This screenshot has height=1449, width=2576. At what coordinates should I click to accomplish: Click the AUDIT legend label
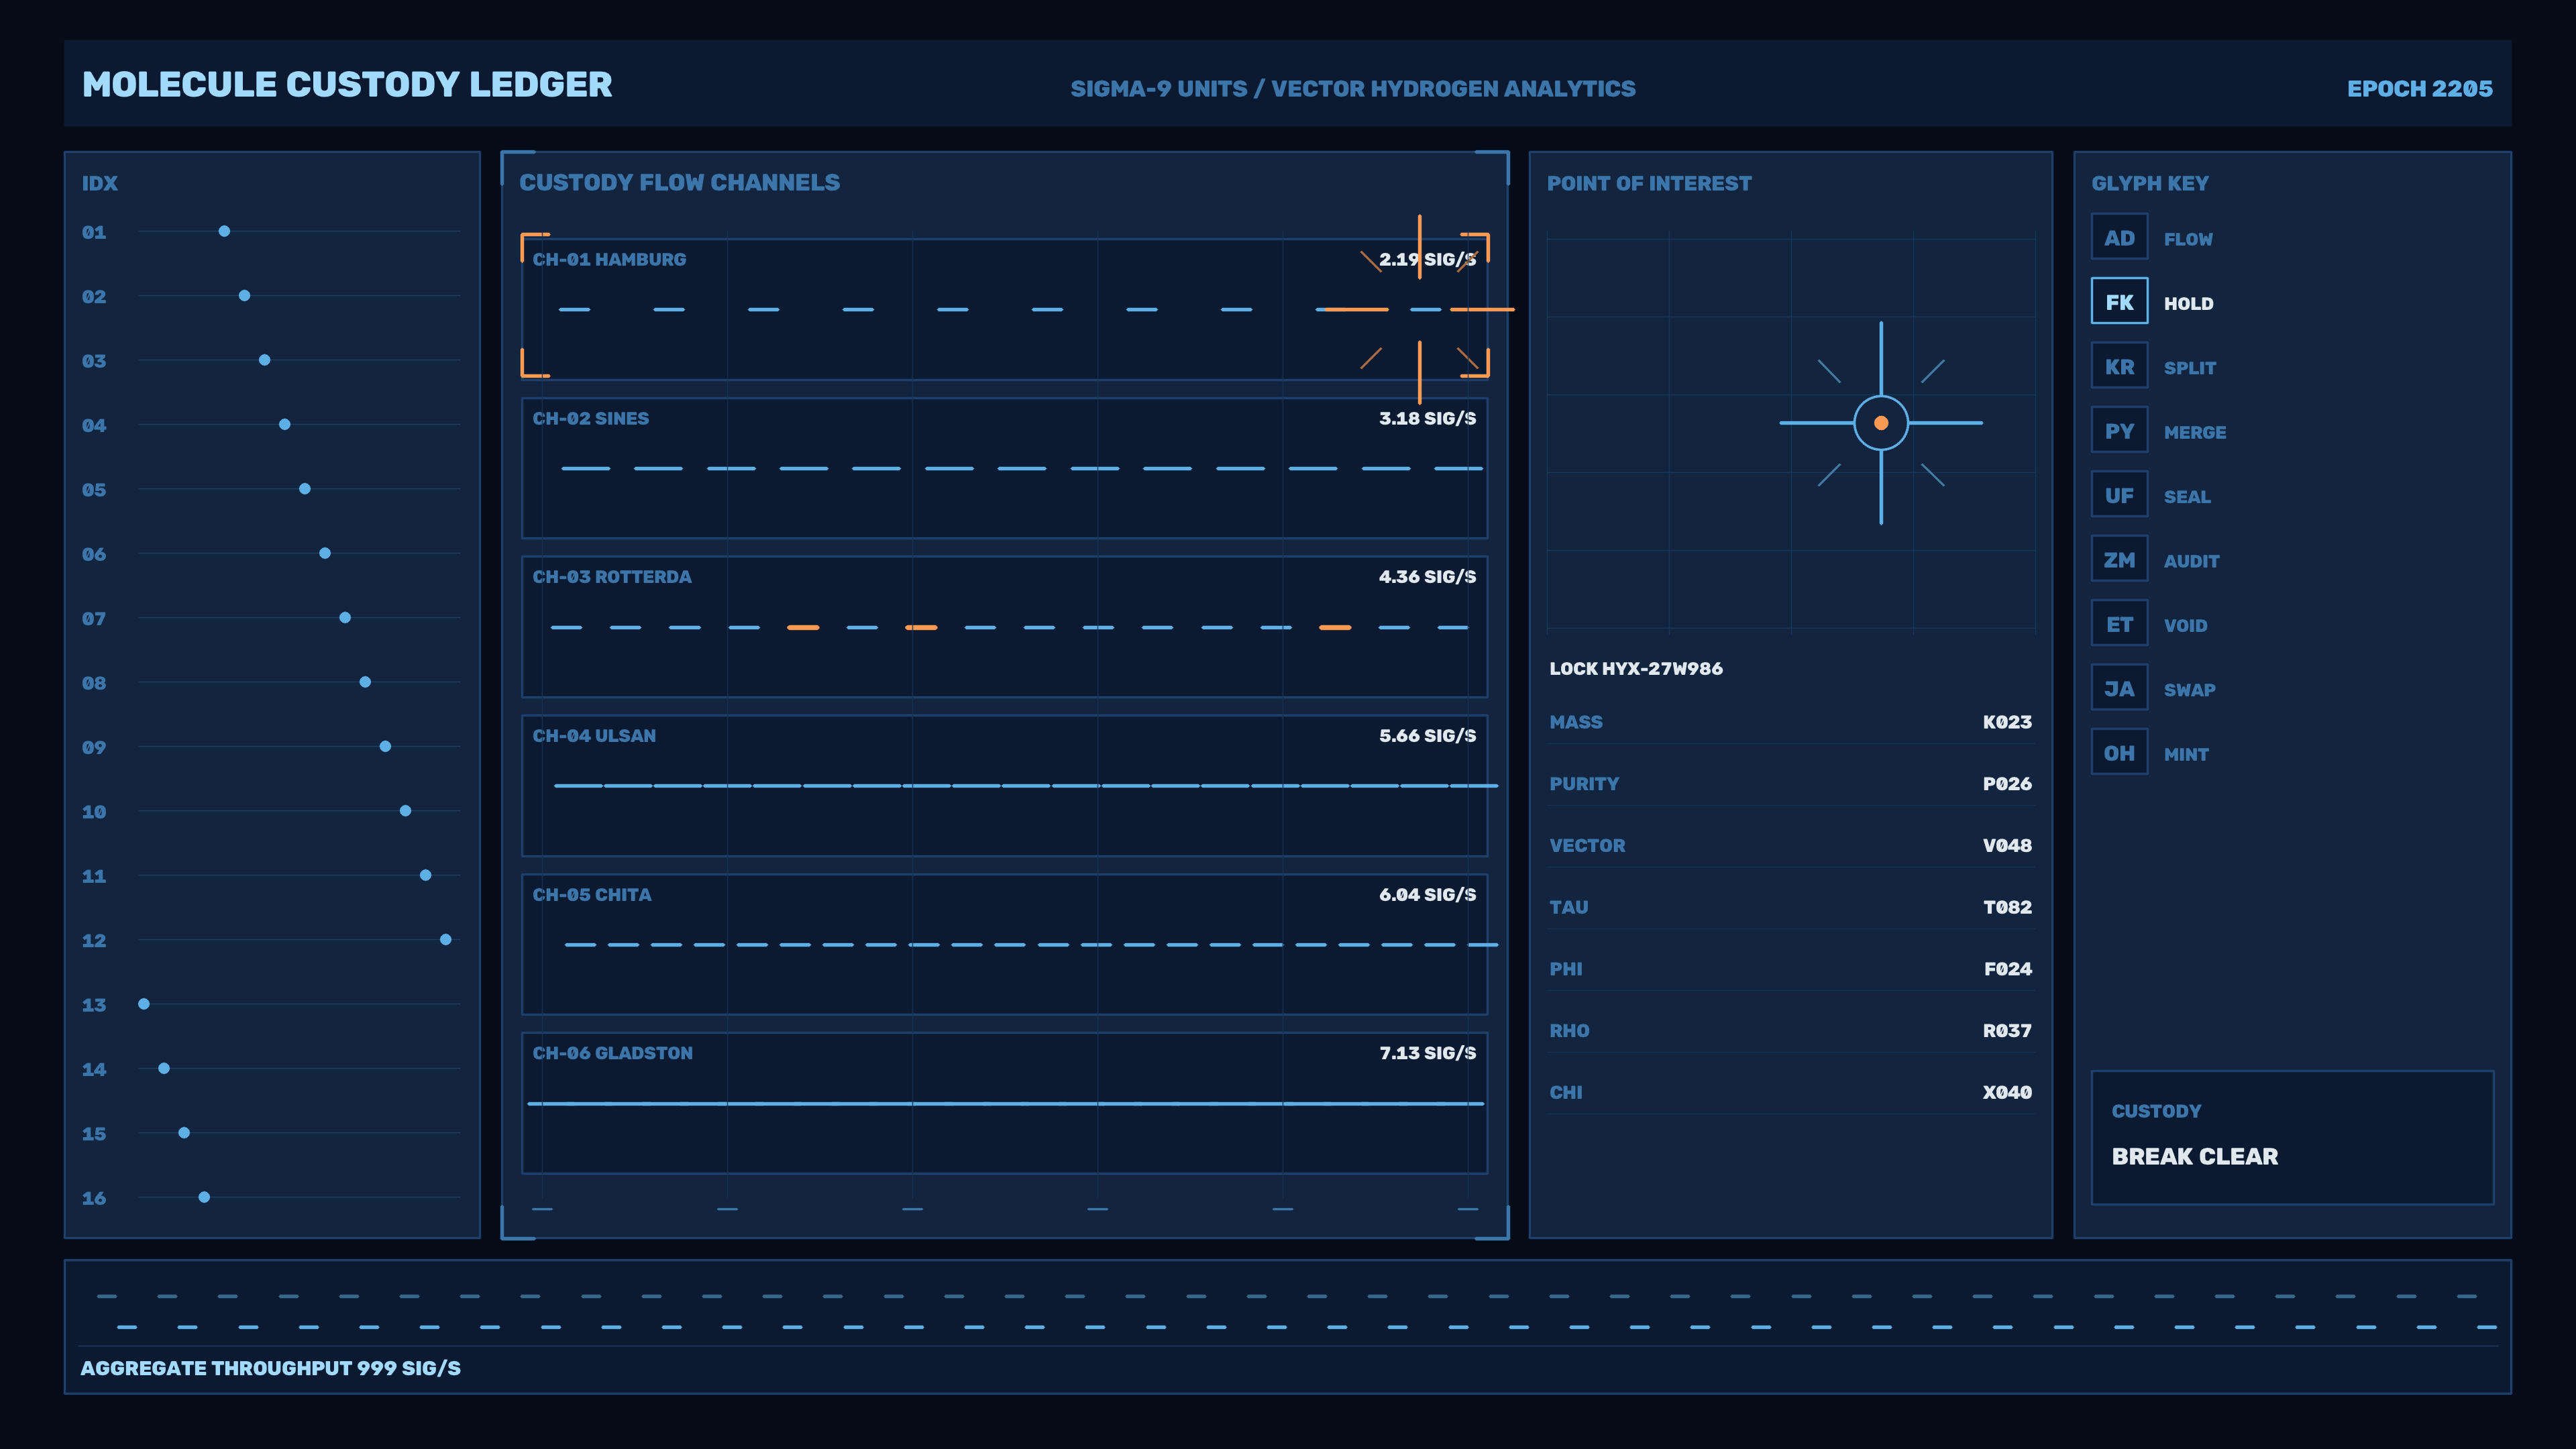pos(2191,561)
